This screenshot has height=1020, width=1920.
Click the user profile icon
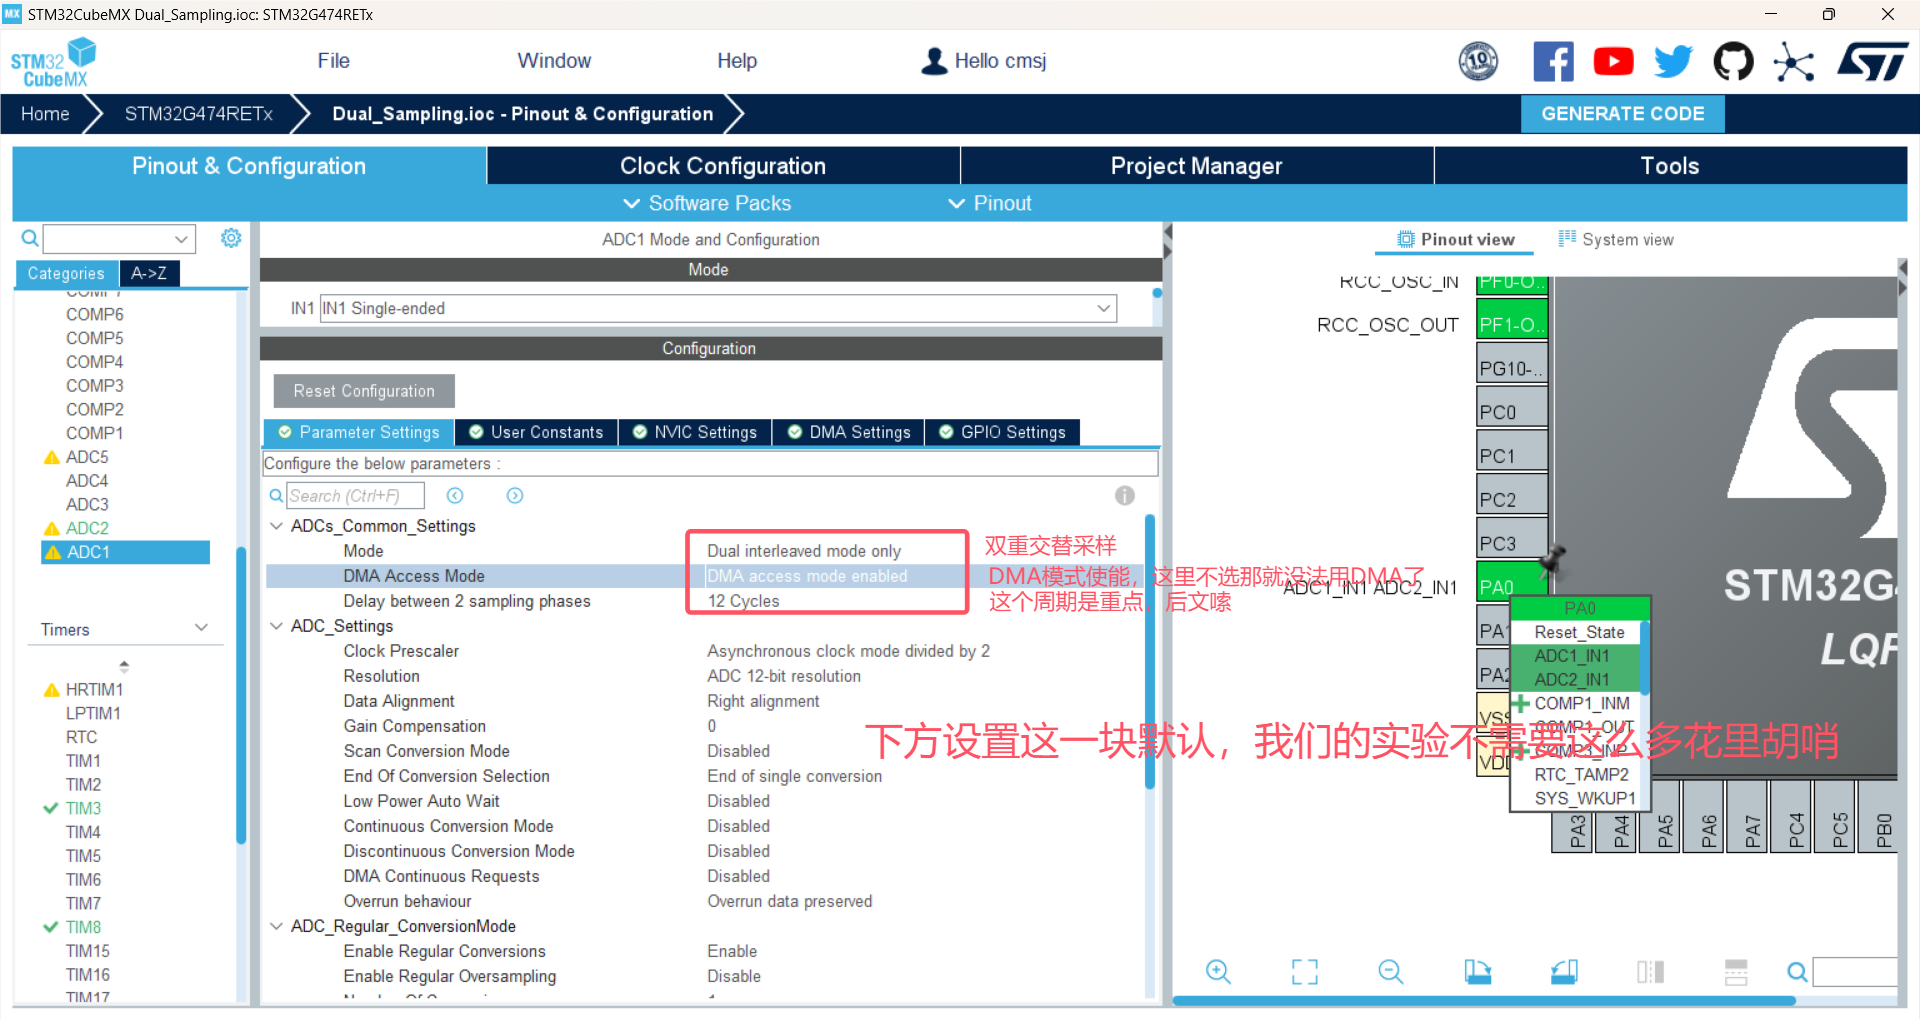coord(934,61)
